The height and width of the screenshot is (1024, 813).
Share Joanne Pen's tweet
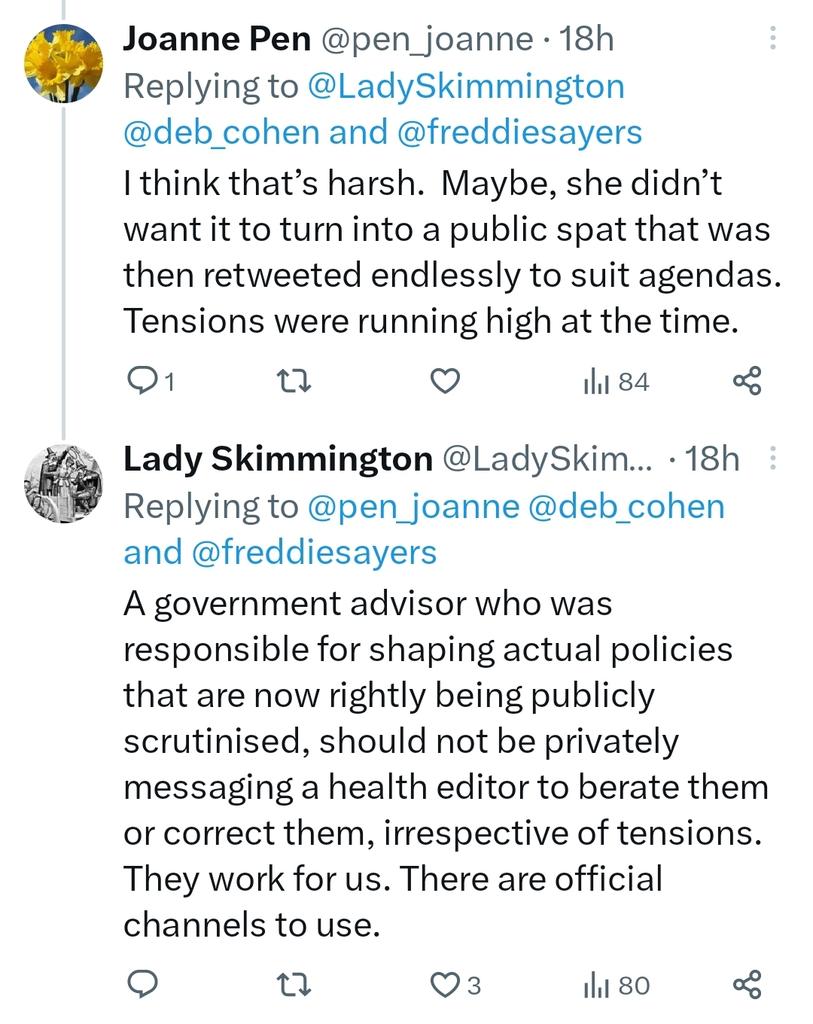[747, 380]
